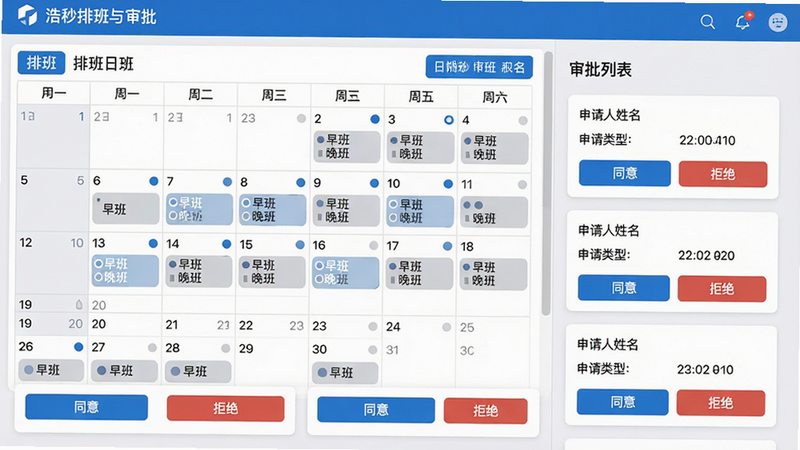Open notifications via the bell icon

(x=743, y=21)
